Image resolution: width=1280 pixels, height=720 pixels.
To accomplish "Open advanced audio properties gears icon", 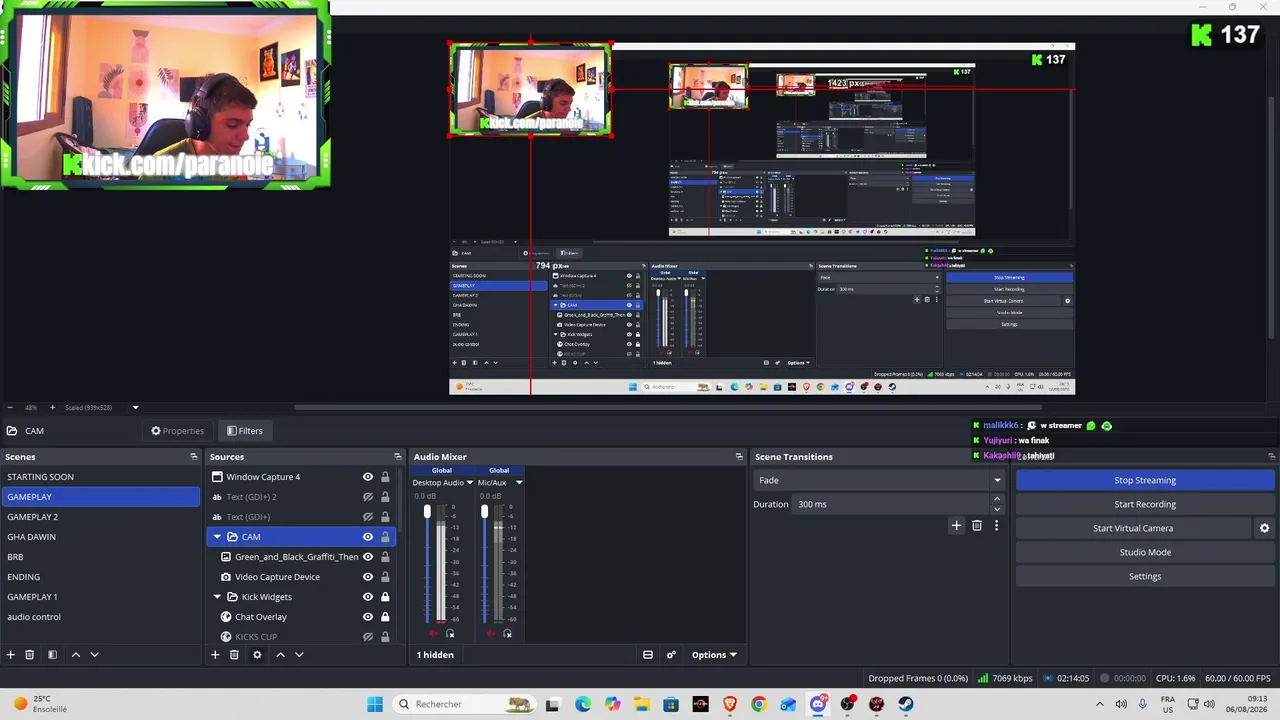I will coord(671,655).
